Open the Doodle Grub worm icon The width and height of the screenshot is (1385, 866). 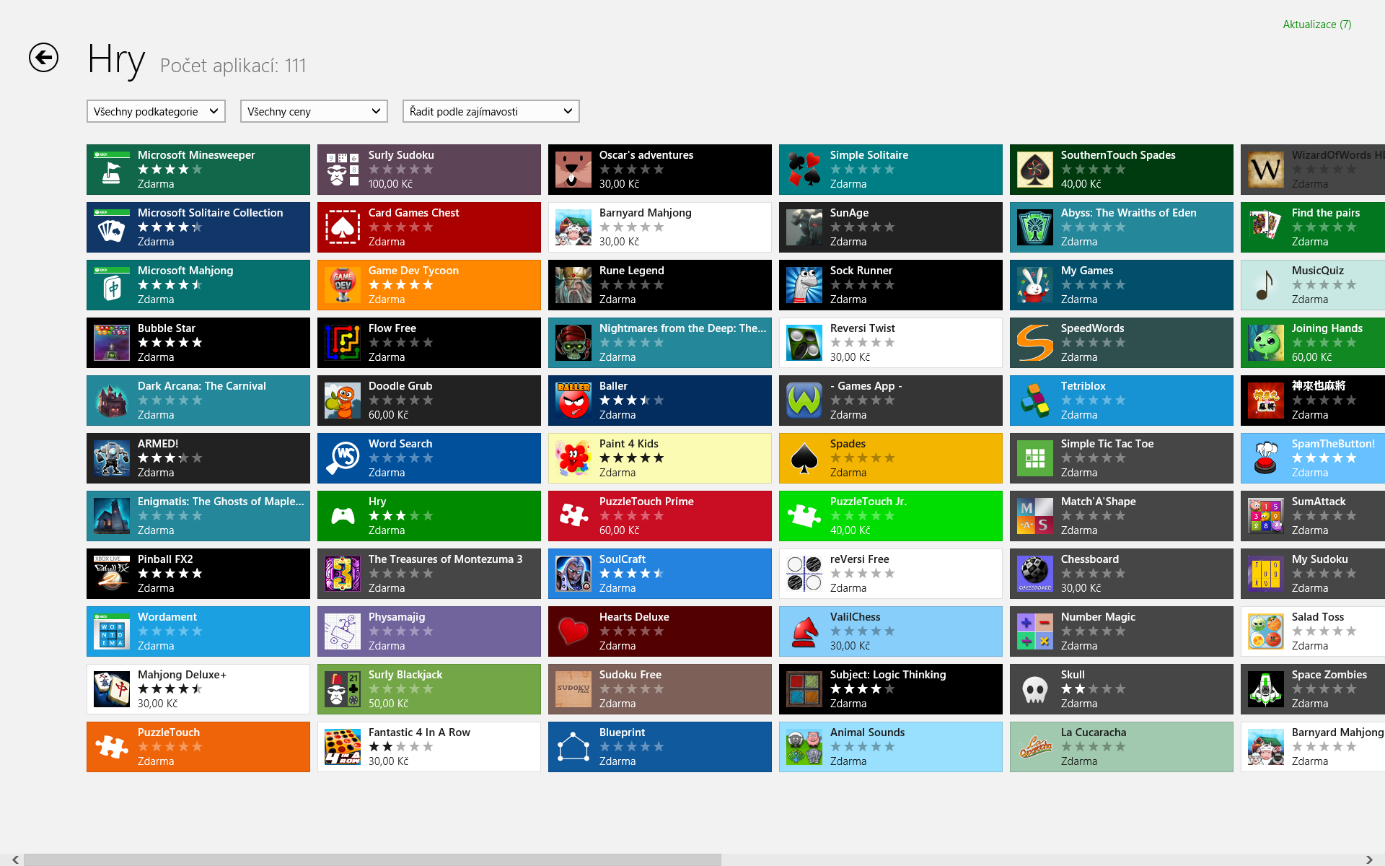pyautogui.click(x=343, y=401)
